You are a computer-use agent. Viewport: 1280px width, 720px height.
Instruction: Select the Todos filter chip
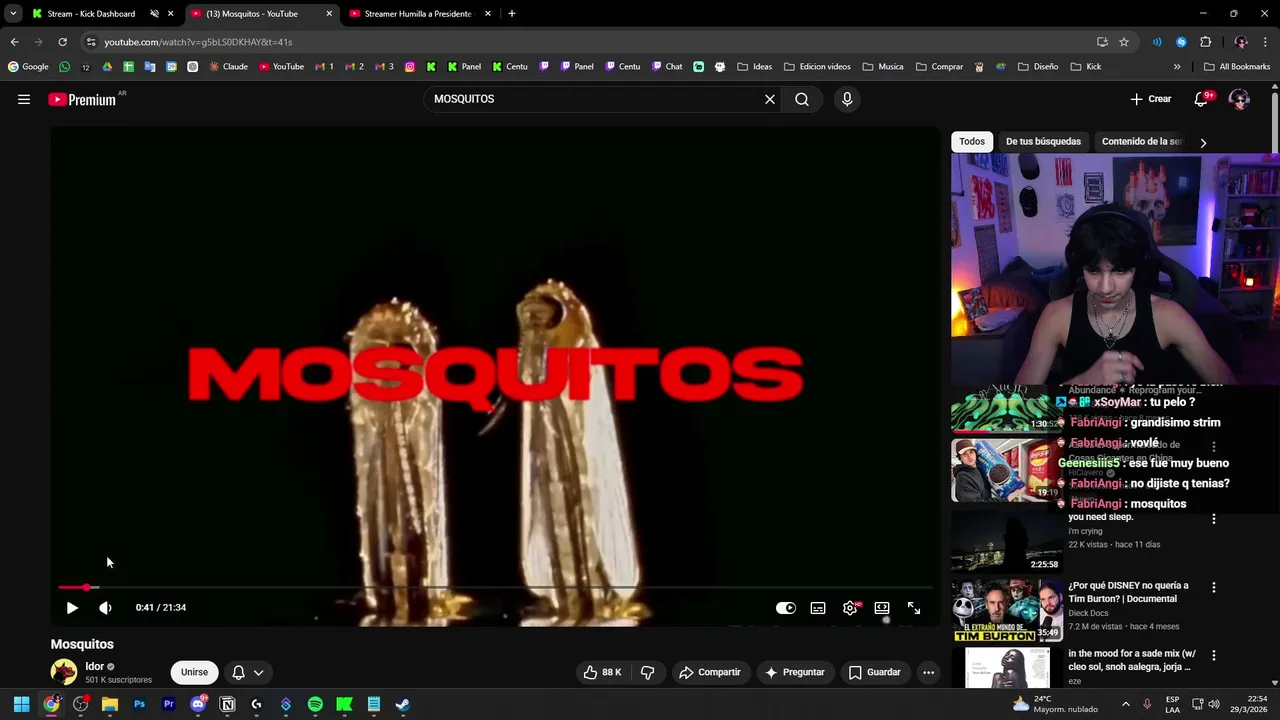coord(972,141)
